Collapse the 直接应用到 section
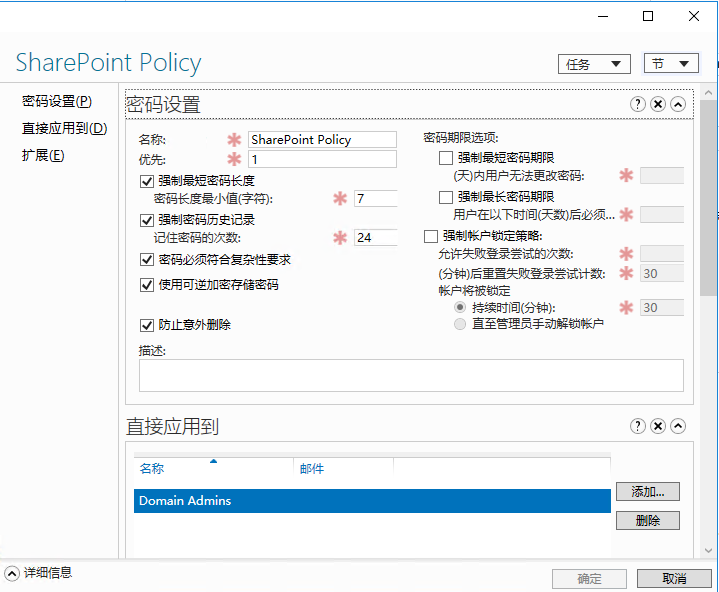719x592 pixels. click(x=678, y=426)
